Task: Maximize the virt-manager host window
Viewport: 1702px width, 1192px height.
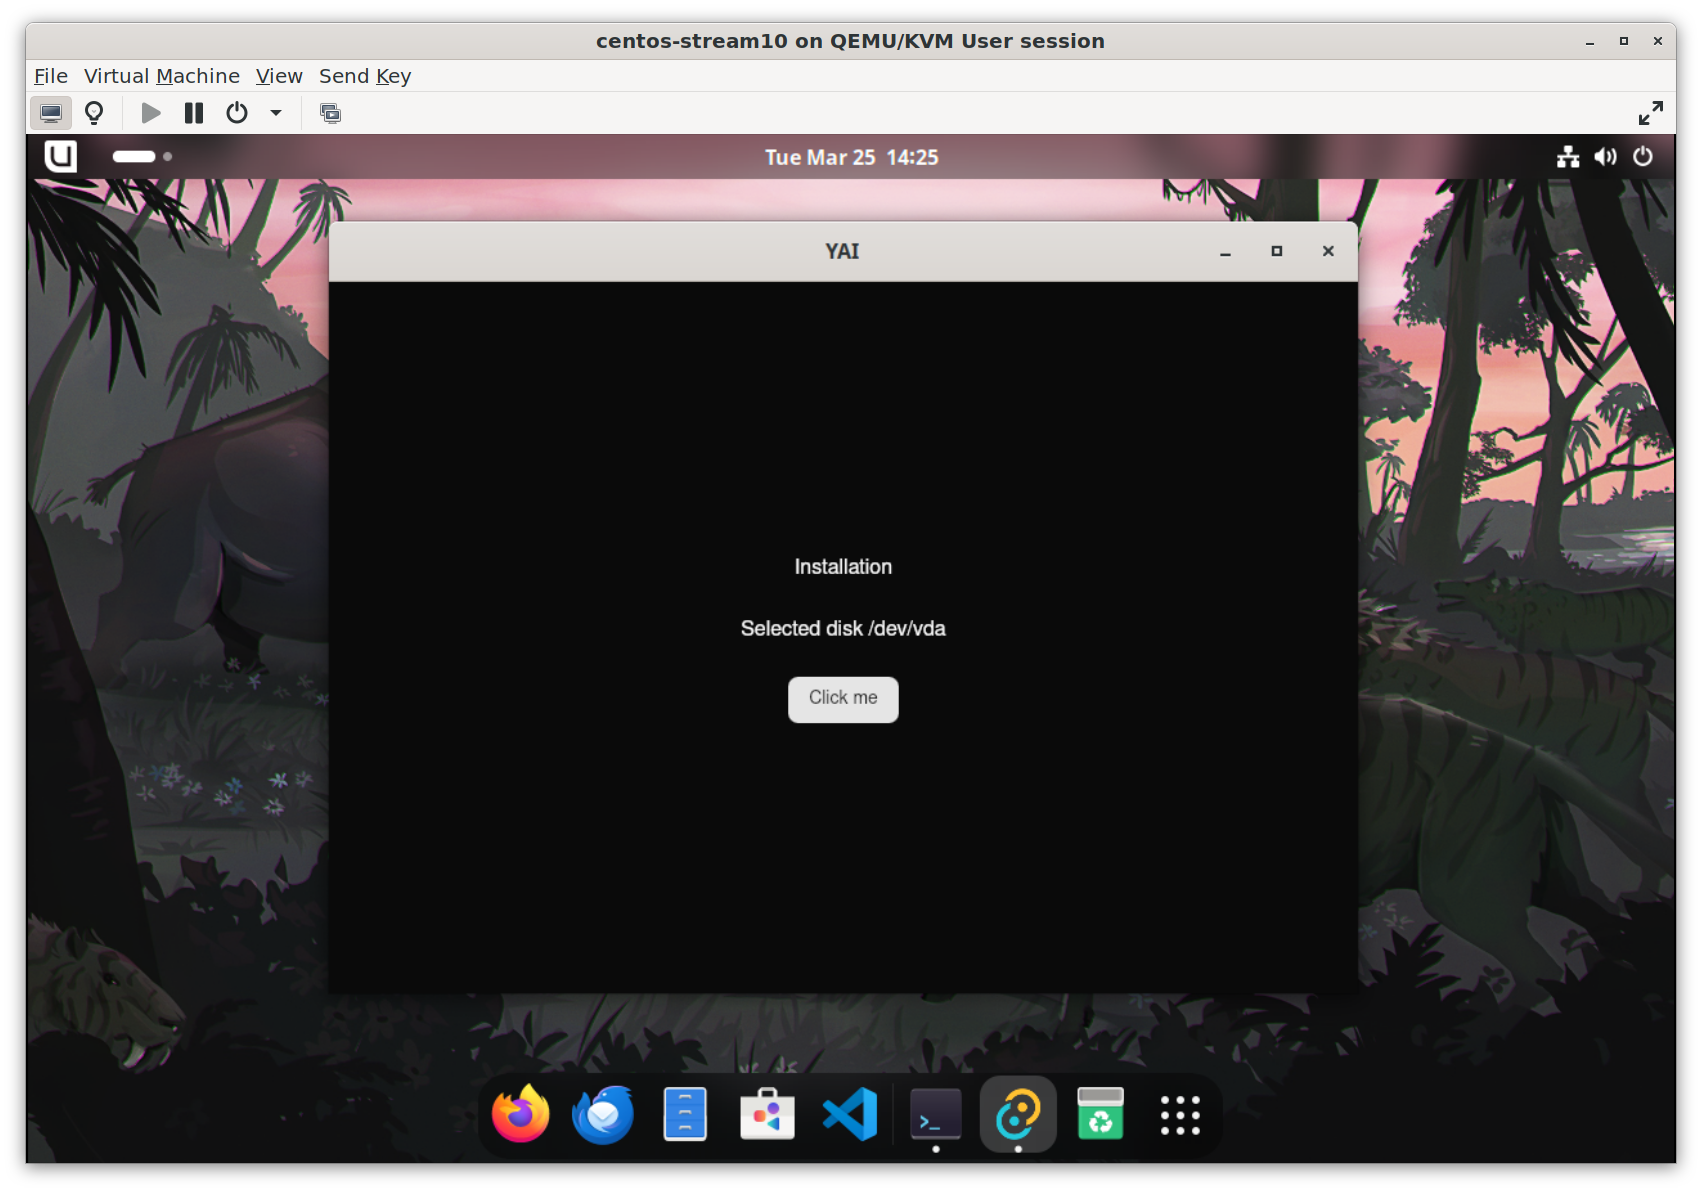Action: coord(1624,41)
